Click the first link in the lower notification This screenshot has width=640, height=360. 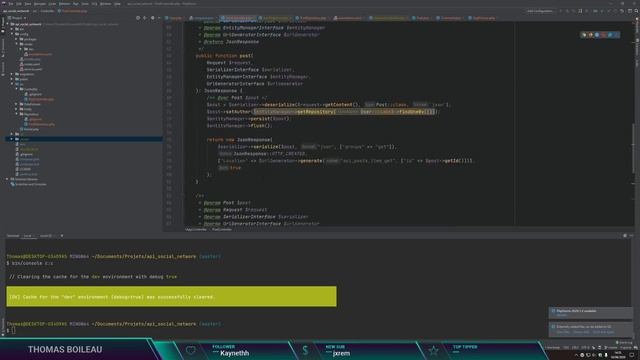pyautogui.click(x=563, y=332)
